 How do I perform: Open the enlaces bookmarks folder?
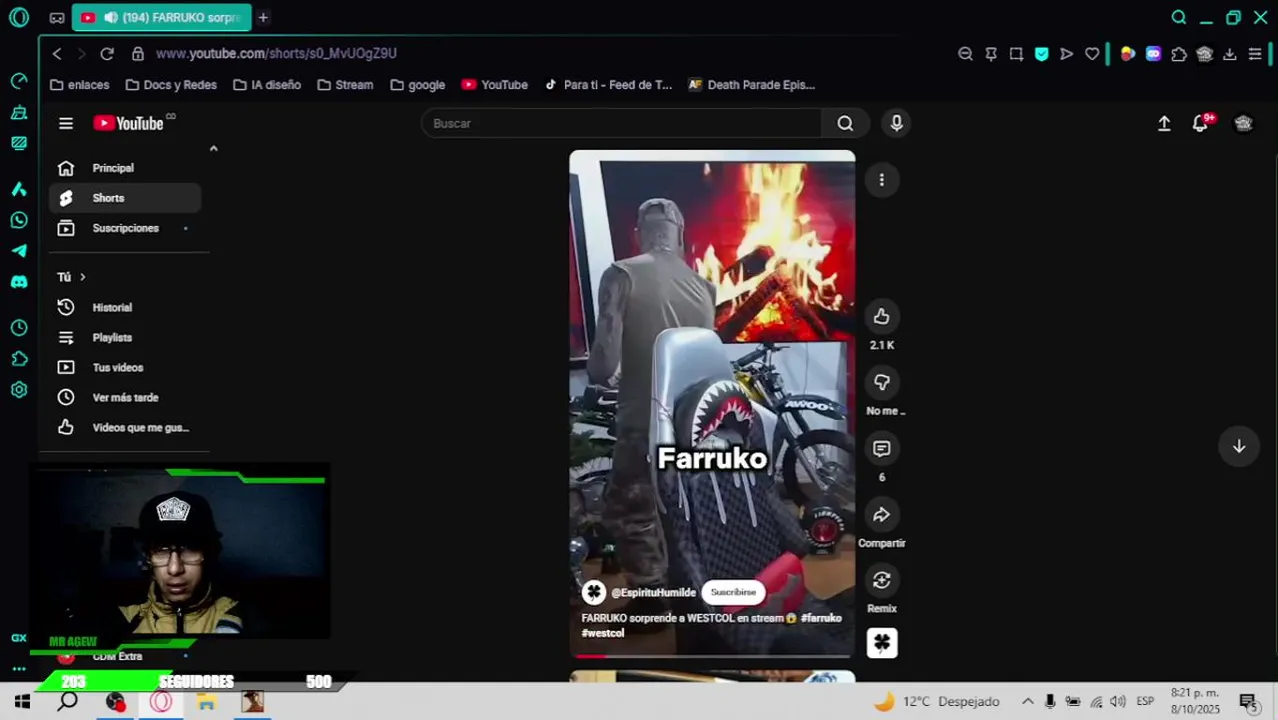pos(80,85)
